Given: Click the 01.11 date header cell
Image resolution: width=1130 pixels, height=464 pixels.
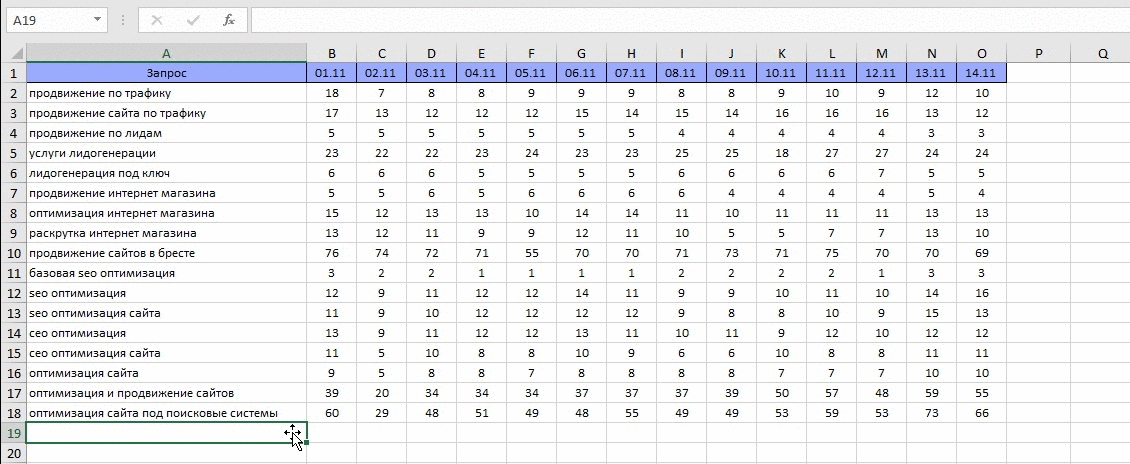Looking at the screenshot, I should [x=332, y=73].
